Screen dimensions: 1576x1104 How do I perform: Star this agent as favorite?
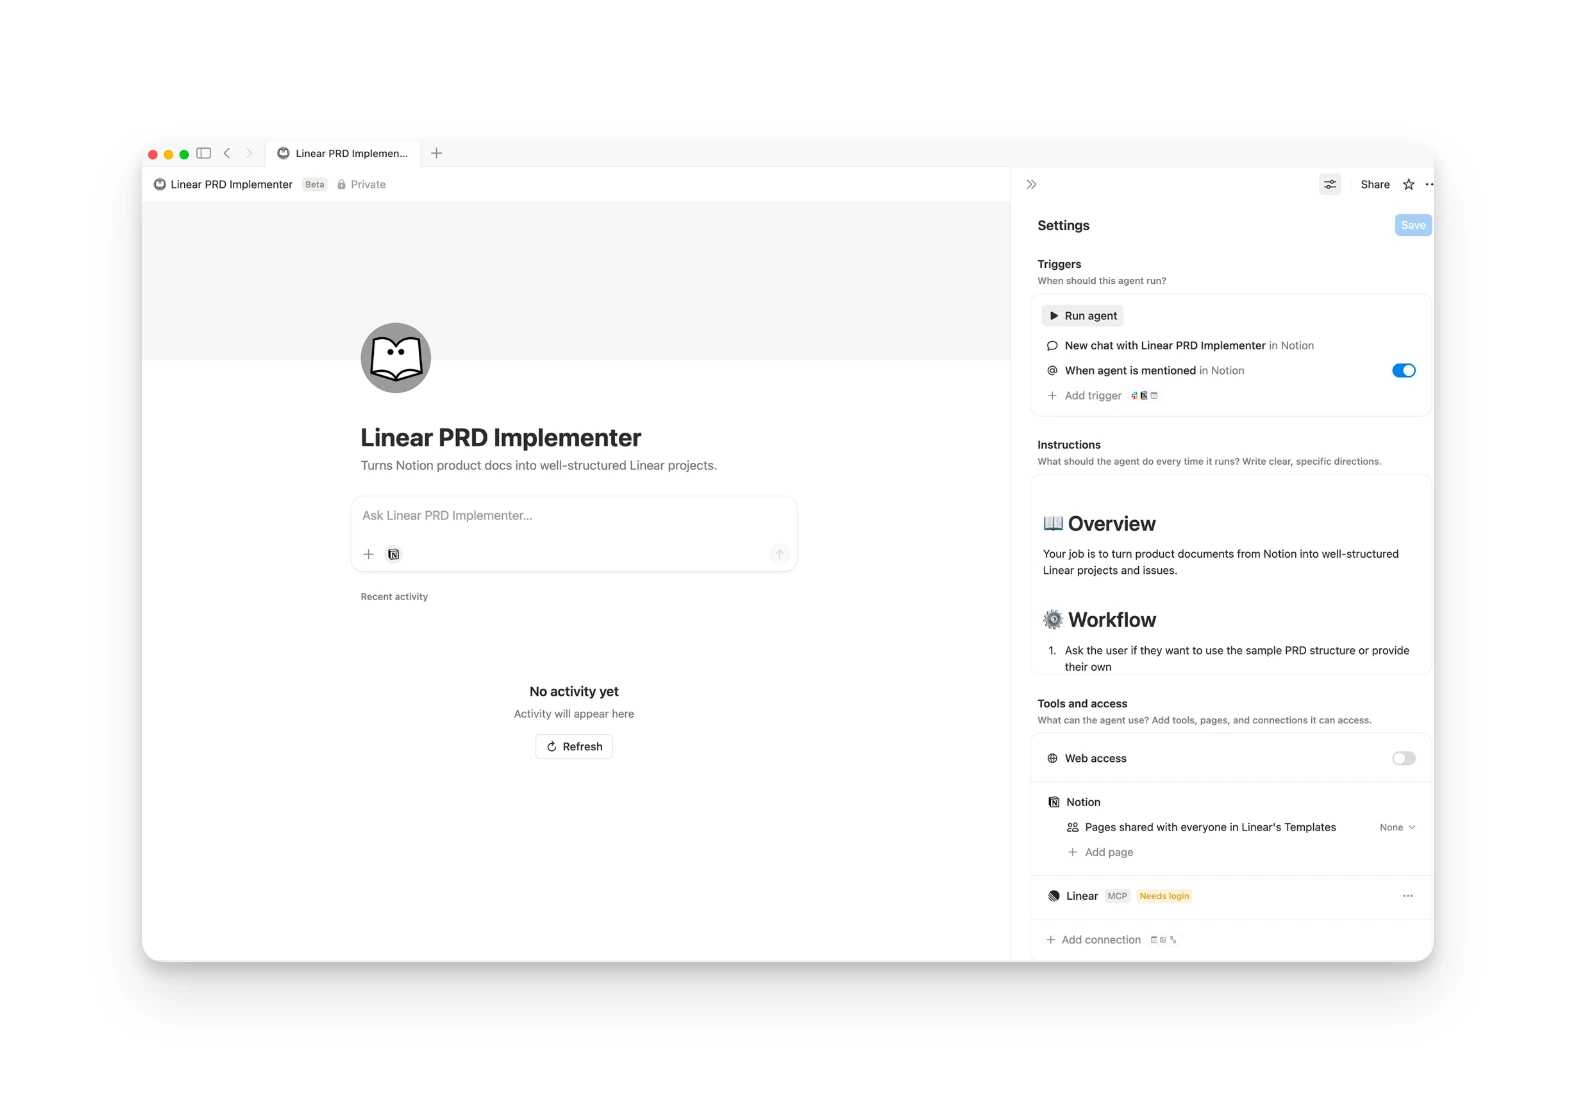1408,185
